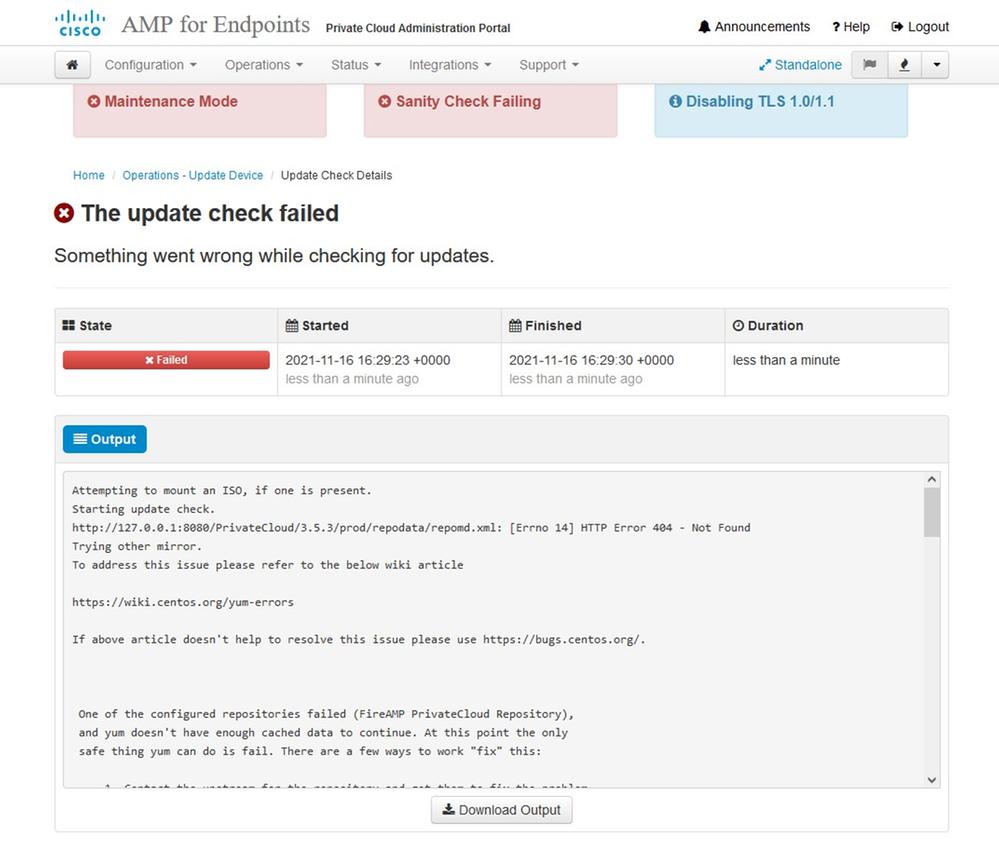Log out of the portal
The height and width of the screenshot is (843, 999).
tap(920, 27)
